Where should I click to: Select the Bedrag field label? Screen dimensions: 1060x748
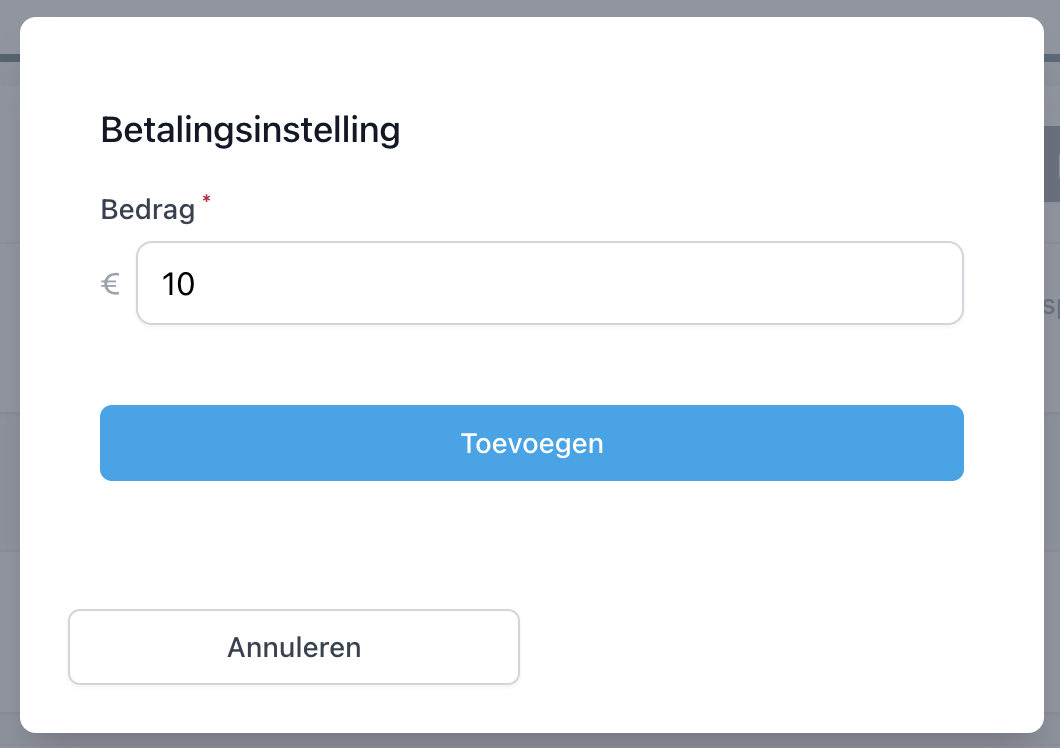(x=147, y=210)
